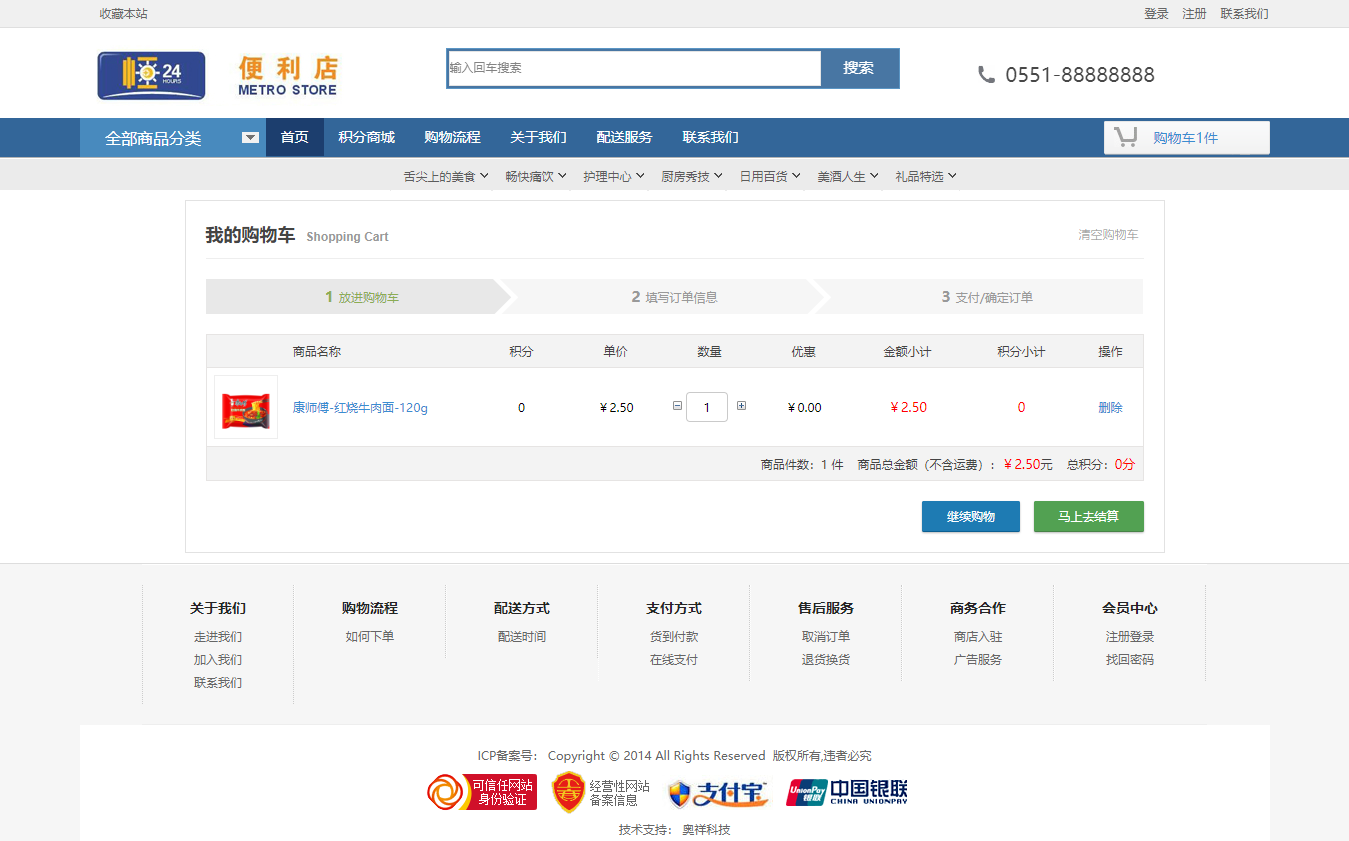This screenshot has height=841, width=1349.
Task: Click the China UnionPay logo
Action: 847,793
